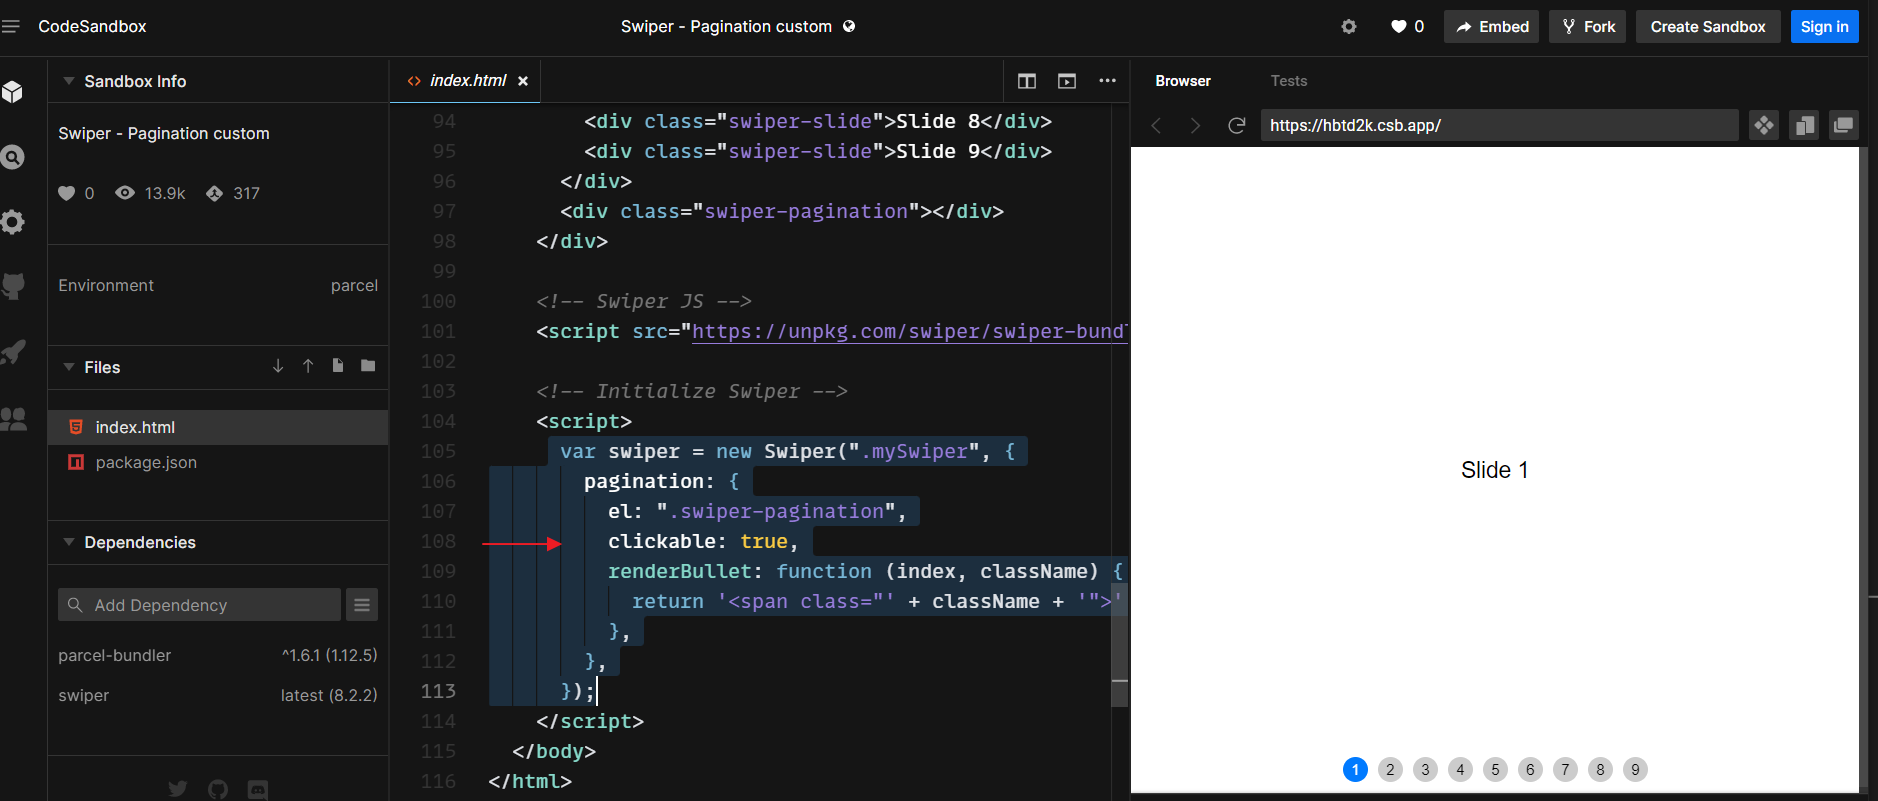Open Live collaboration people icon
This screenshot has height=801, width=1878.
tap(13, 419)
